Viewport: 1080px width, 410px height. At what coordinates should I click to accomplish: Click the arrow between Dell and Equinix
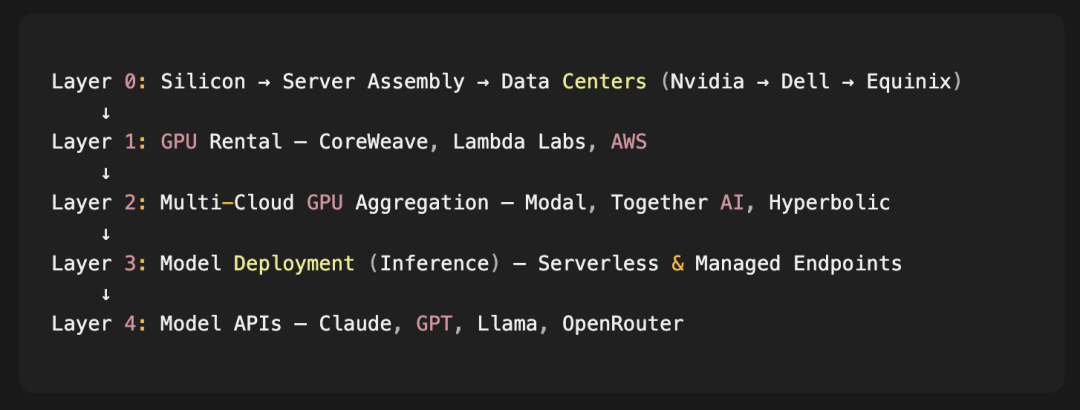tap(848, 82)
